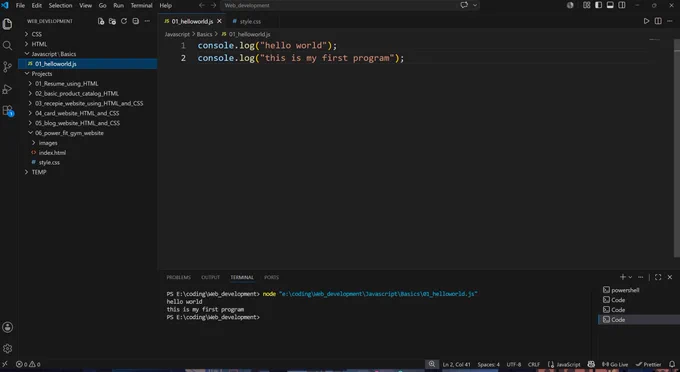Open terminal panel more actions ellipsis
Viewport: 680px width, 372px height.
pos(641,277)
